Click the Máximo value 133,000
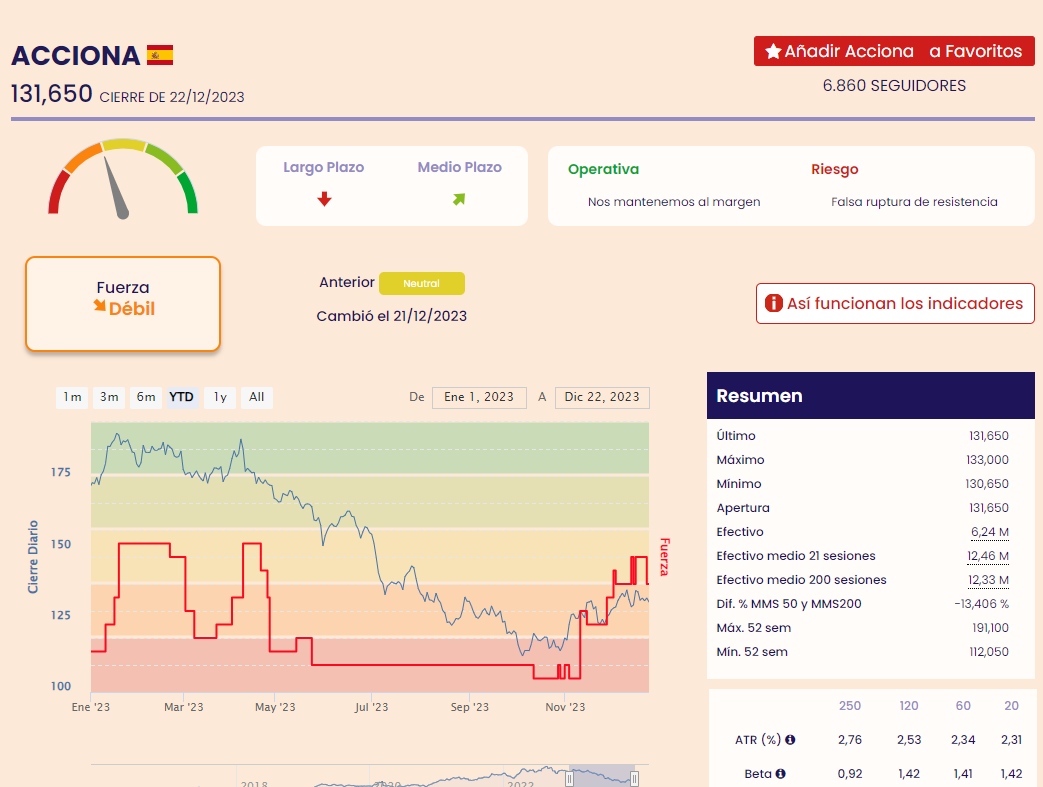Image resolution: width=1043 pixels, height=787 pixels. (x=987, y=460)
